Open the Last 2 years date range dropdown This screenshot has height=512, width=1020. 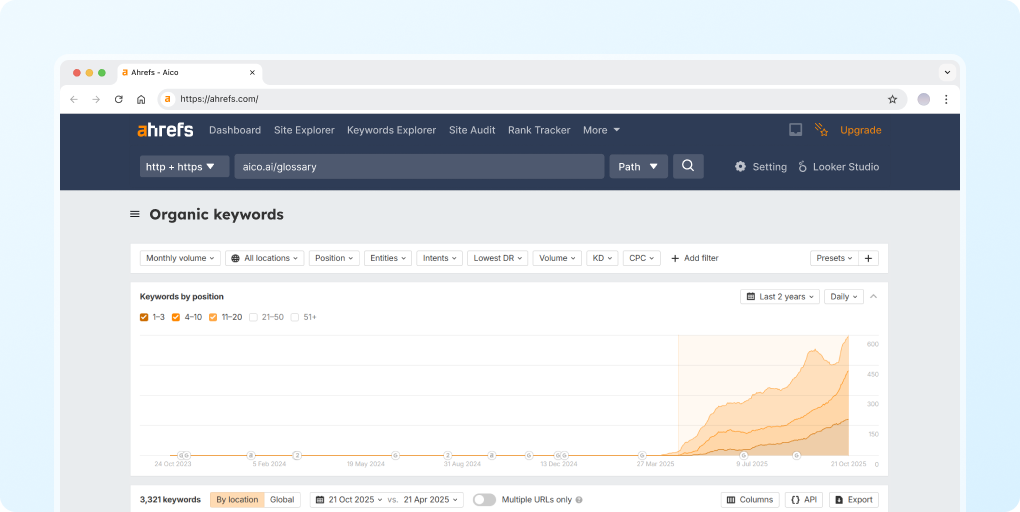pyautogui.click(x=780, y=297)
